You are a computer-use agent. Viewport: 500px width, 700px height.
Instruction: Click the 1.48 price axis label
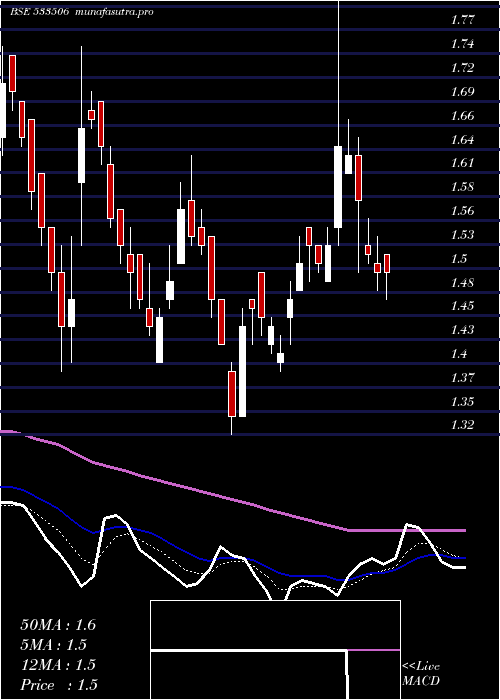tap(462, 283)
